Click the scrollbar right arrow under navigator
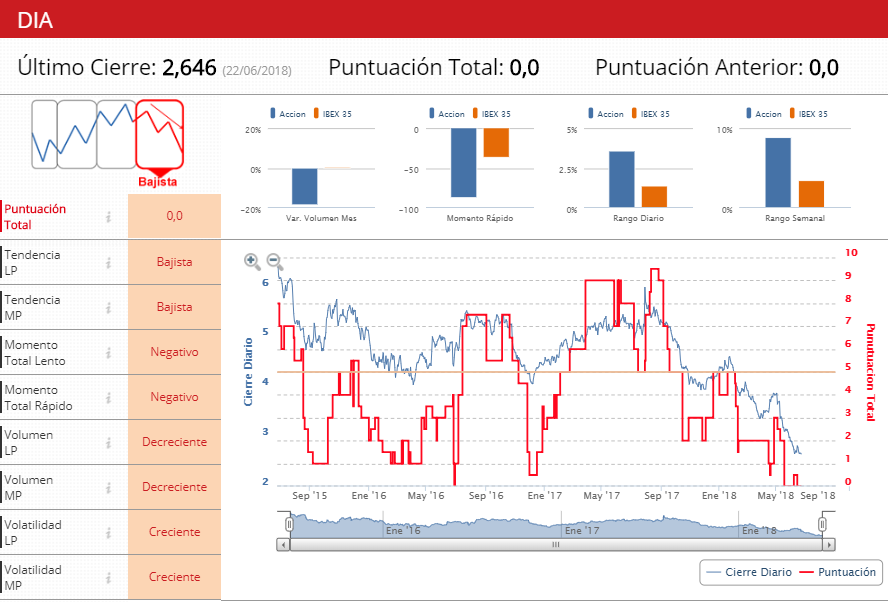 pyautogui.click(x=829, y=545)
